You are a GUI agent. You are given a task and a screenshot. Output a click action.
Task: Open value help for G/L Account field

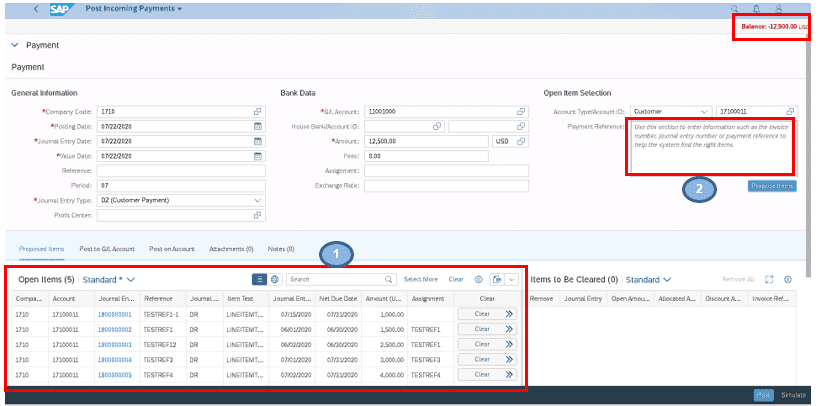(x=521, y=111)
